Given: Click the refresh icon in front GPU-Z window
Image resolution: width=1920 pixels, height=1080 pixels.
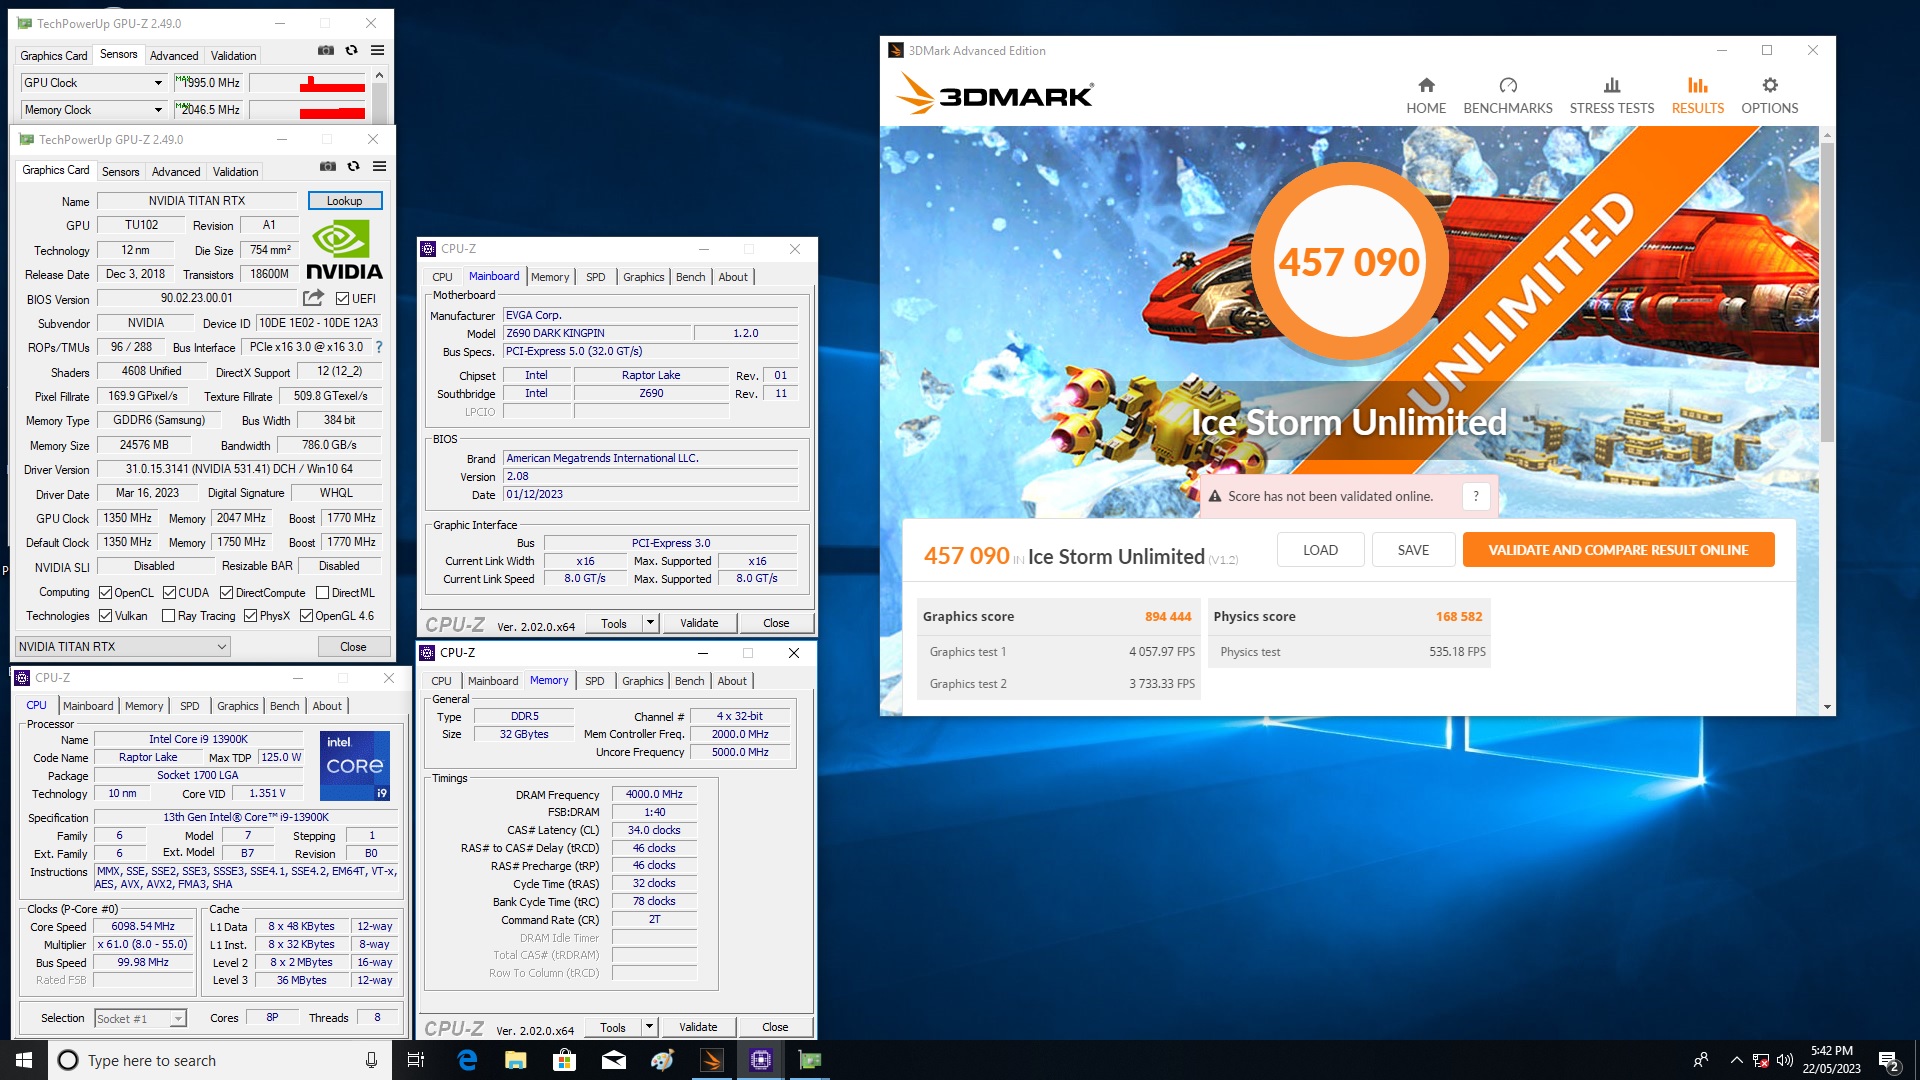Looking at the screenshot, I should click(x=353, y=166).
